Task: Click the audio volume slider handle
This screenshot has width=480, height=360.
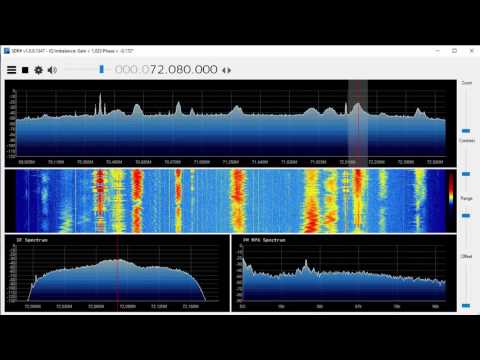Action: pyautogui.click(x=102, y=69)
